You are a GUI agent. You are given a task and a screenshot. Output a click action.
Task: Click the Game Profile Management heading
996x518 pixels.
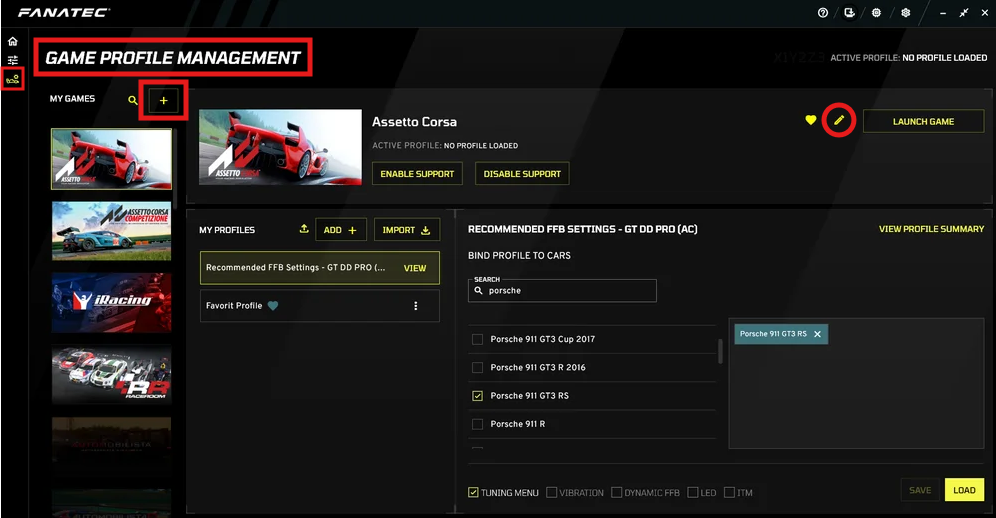point(173,58)
